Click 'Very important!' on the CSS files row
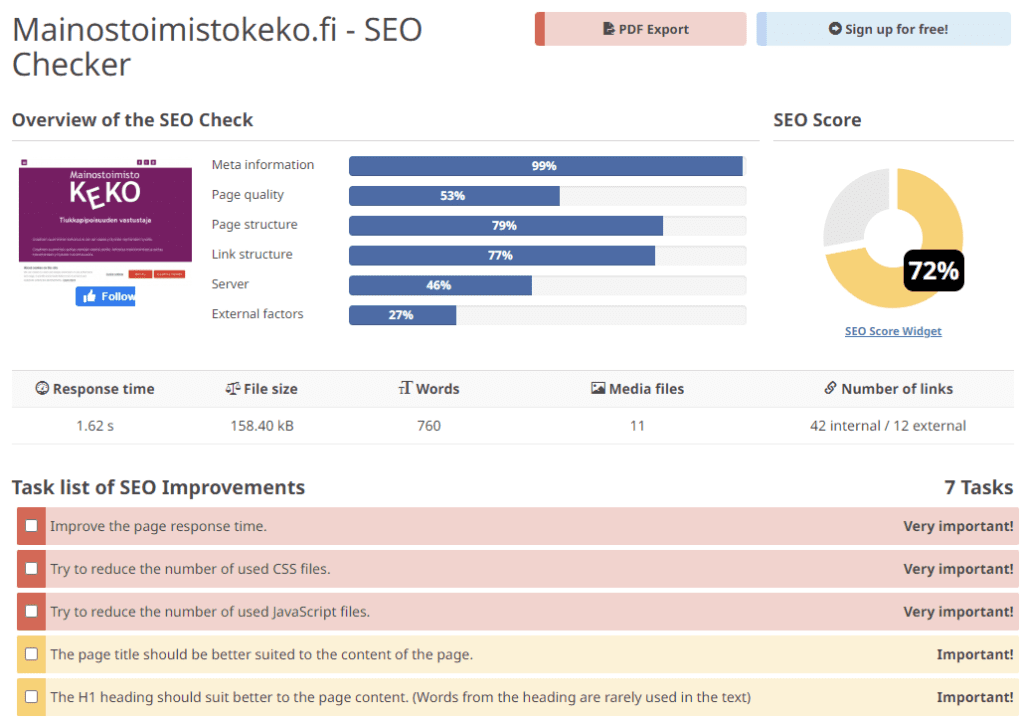Image resolution: width=1024 pixels, height=722 pixels. tap(958, 569)
